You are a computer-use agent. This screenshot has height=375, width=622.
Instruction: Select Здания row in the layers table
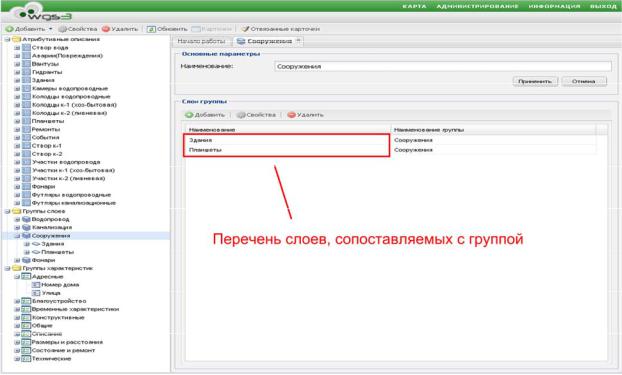(x=391, y=140)
